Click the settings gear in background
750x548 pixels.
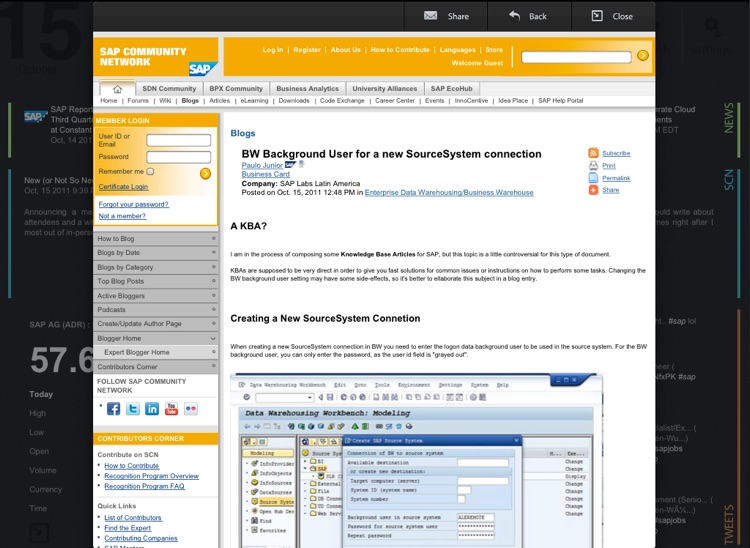tap(711, 26)
